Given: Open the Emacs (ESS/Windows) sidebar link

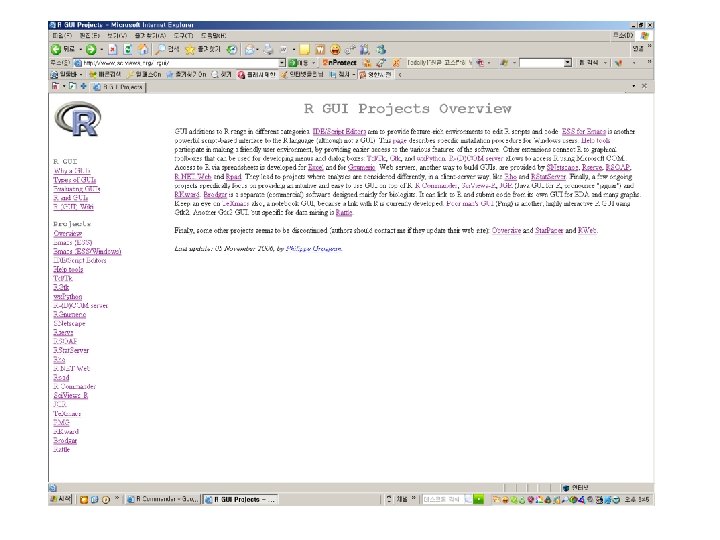Looking at the screenshot, I should pyautogui.click(x=87, y=251).
